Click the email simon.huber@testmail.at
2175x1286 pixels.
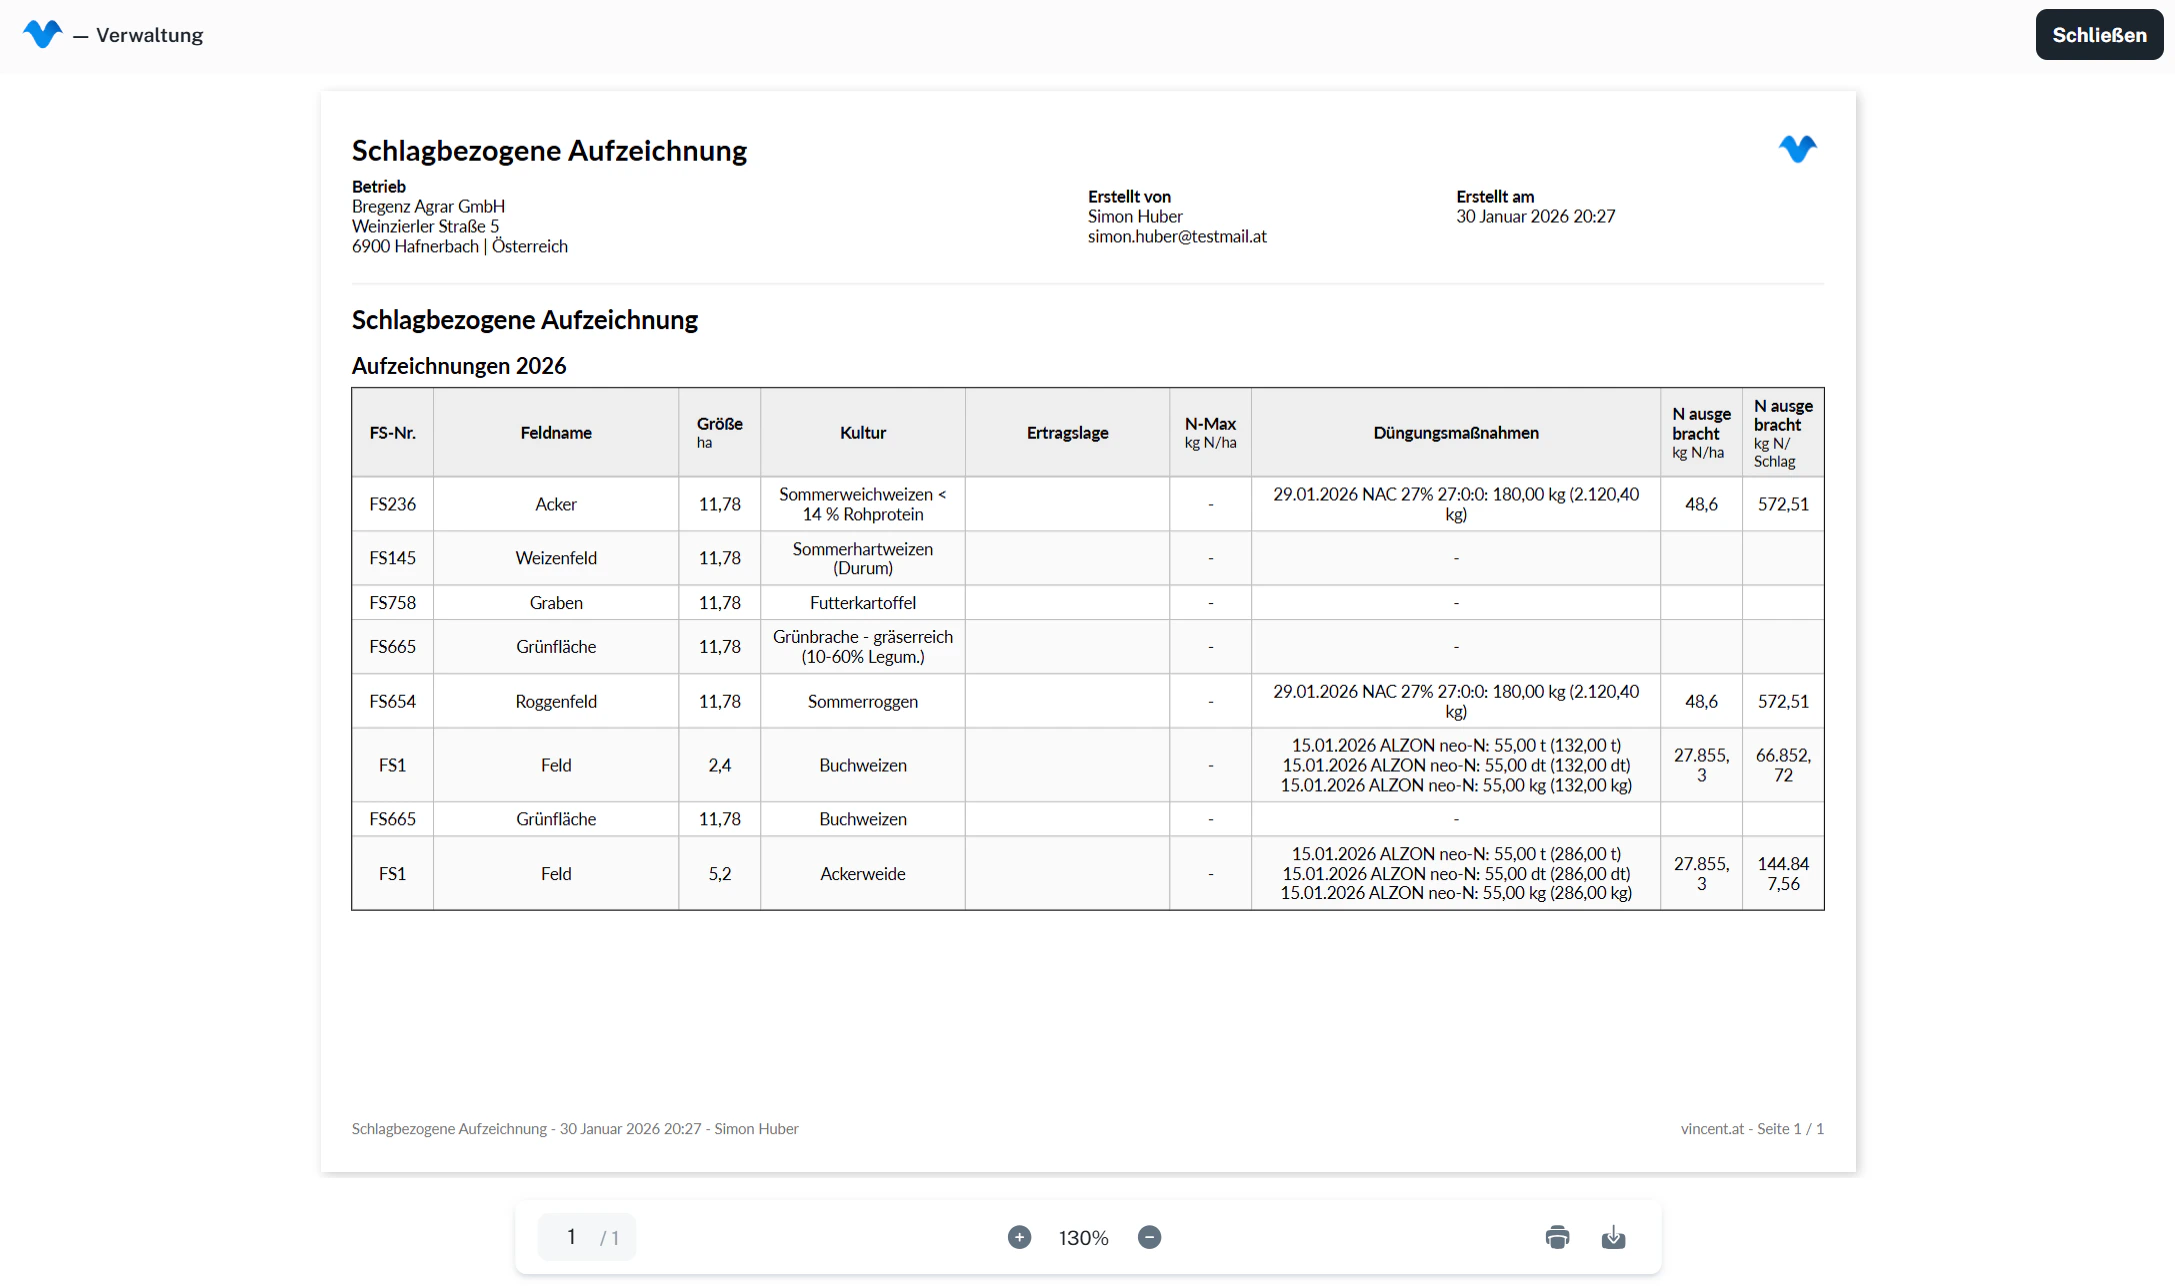pos(1177,237)
